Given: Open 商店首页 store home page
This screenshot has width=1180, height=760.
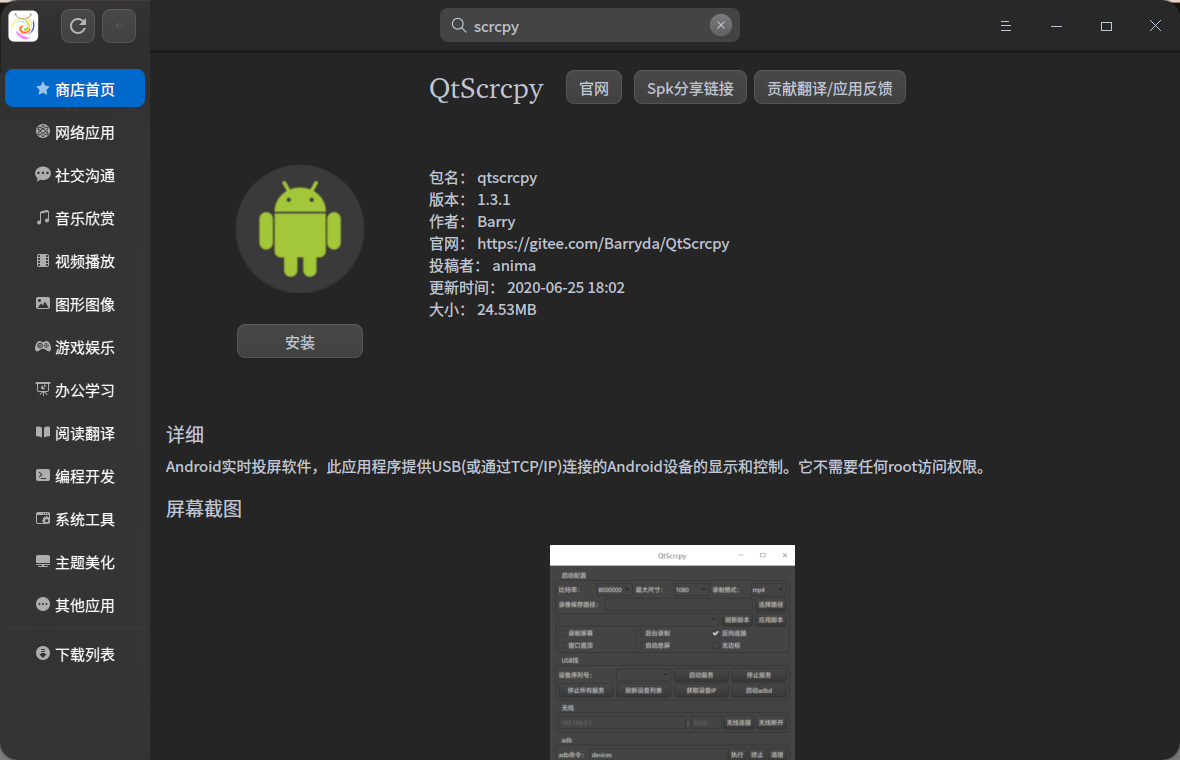Looking at the screenshot, I should coord(75,89).
